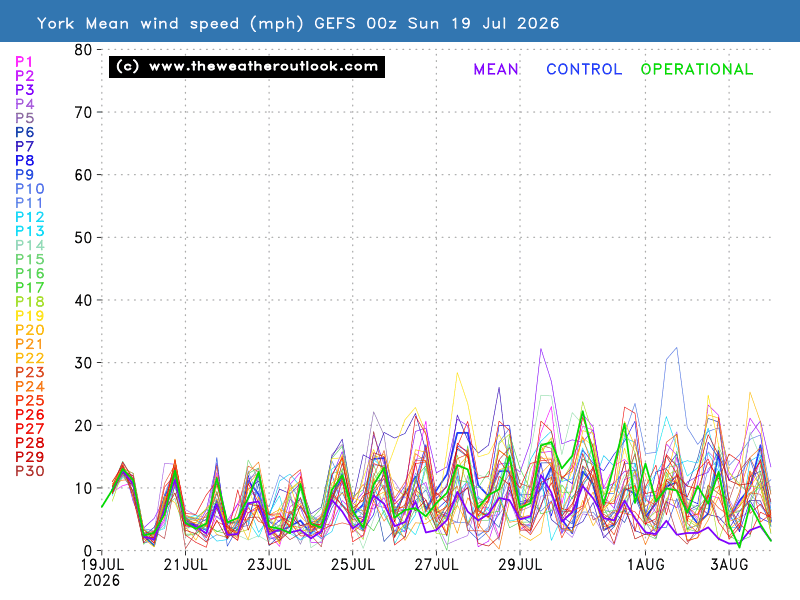Click the P19 legend label
The height and width of the screenshot is (600, 800).
click(30, 316)
